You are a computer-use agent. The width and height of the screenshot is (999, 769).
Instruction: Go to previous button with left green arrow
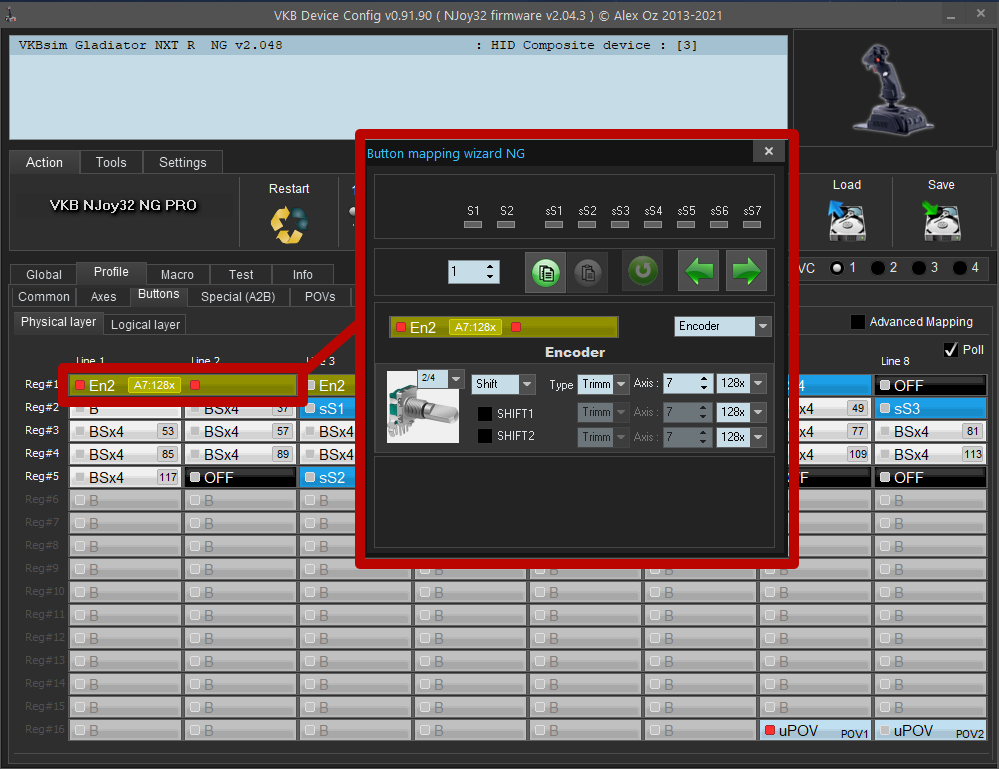(x=698, y=271)
